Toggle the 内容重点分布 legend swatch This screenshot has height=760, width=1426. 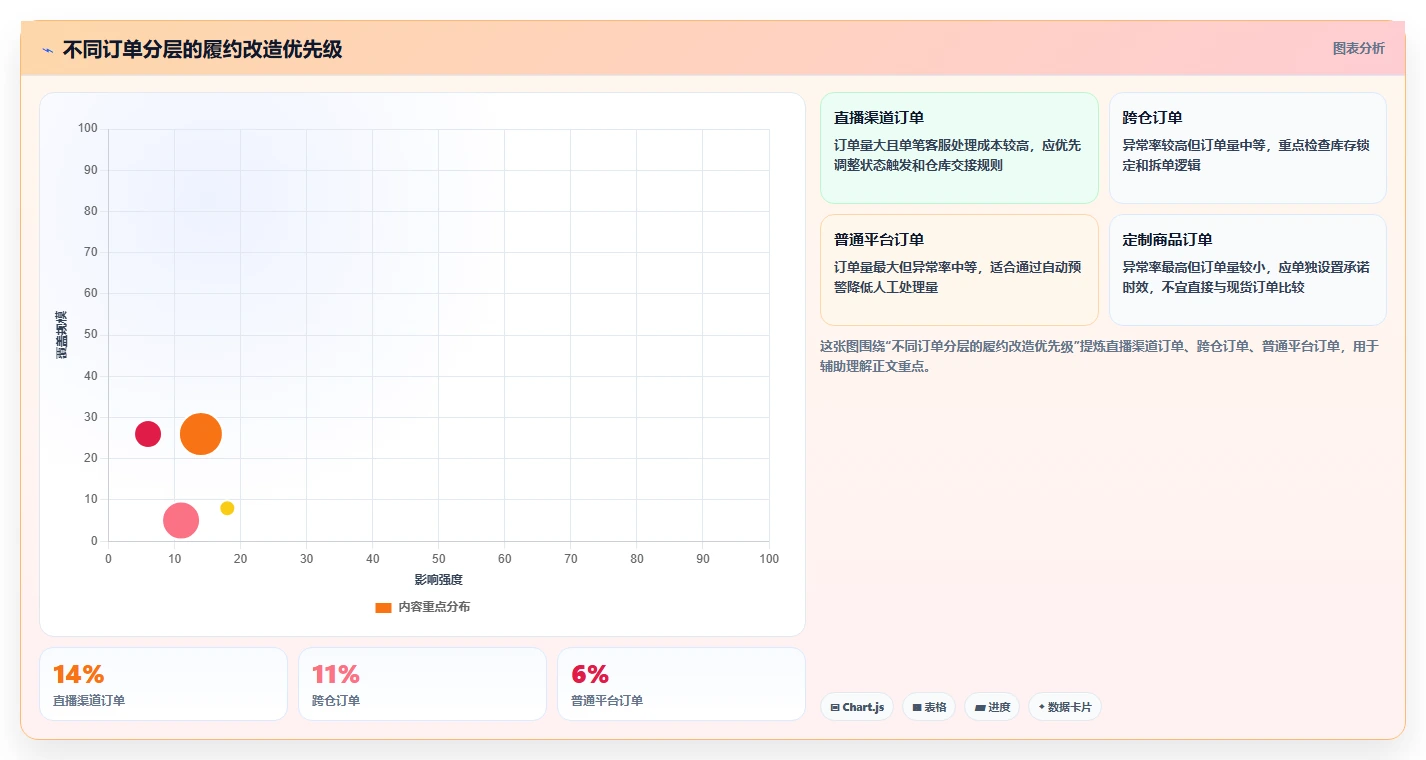click(383, 607)
